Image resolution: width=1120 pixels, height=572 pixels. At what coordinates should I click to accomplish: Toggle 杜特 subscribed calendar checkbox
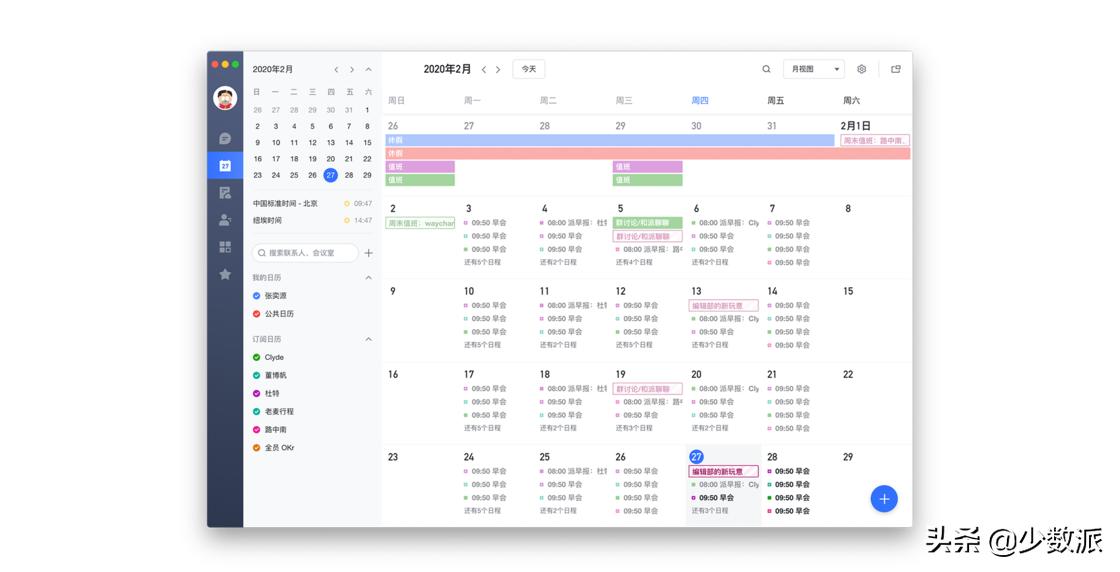pyautogui.click(x=256, y=393)
